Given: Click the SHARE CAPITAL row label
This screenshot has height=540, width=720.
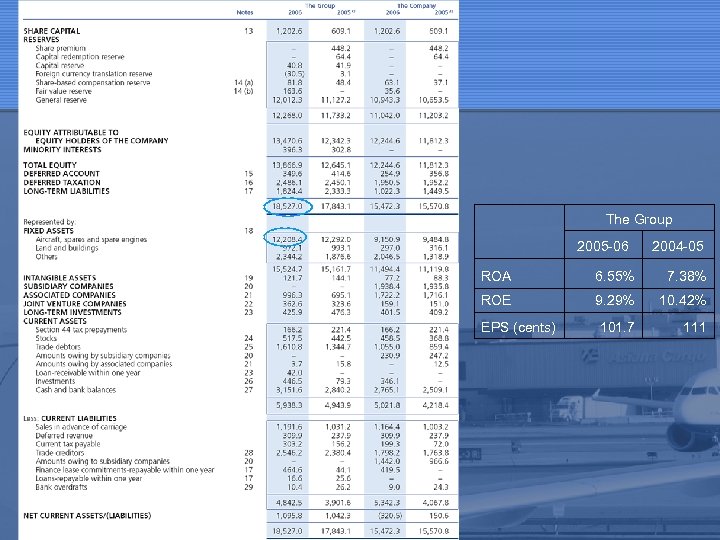Looking at the screenshot, I should tap(51, 31).
